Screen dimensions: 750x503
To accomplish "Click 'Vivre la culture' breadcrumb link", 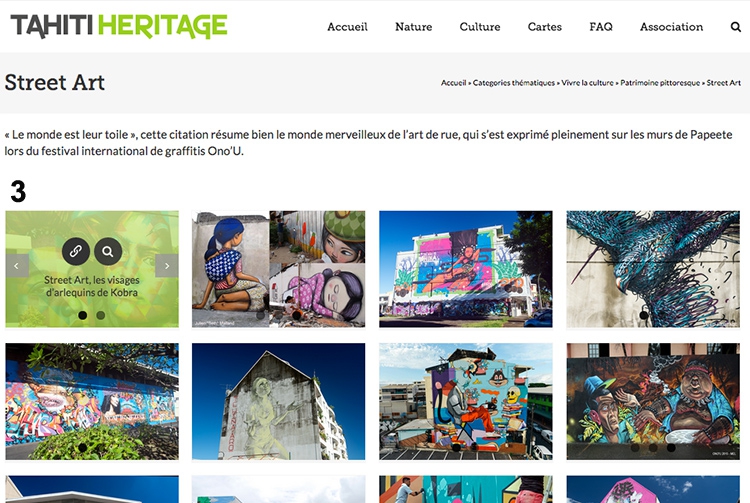I will point(587,83).
